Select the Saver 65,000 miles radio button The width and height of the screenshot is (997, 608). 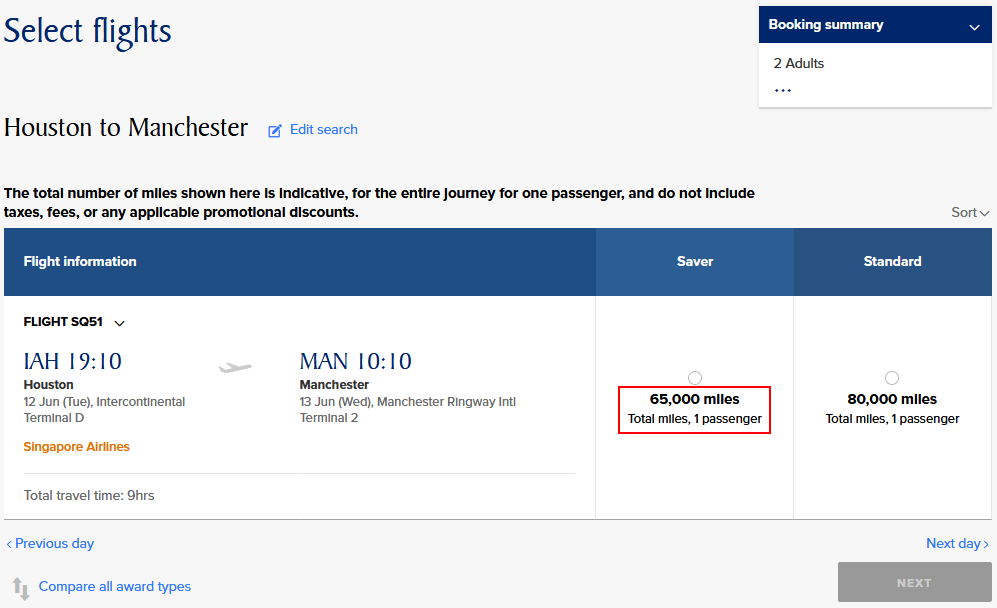click(x=695, y=378)
